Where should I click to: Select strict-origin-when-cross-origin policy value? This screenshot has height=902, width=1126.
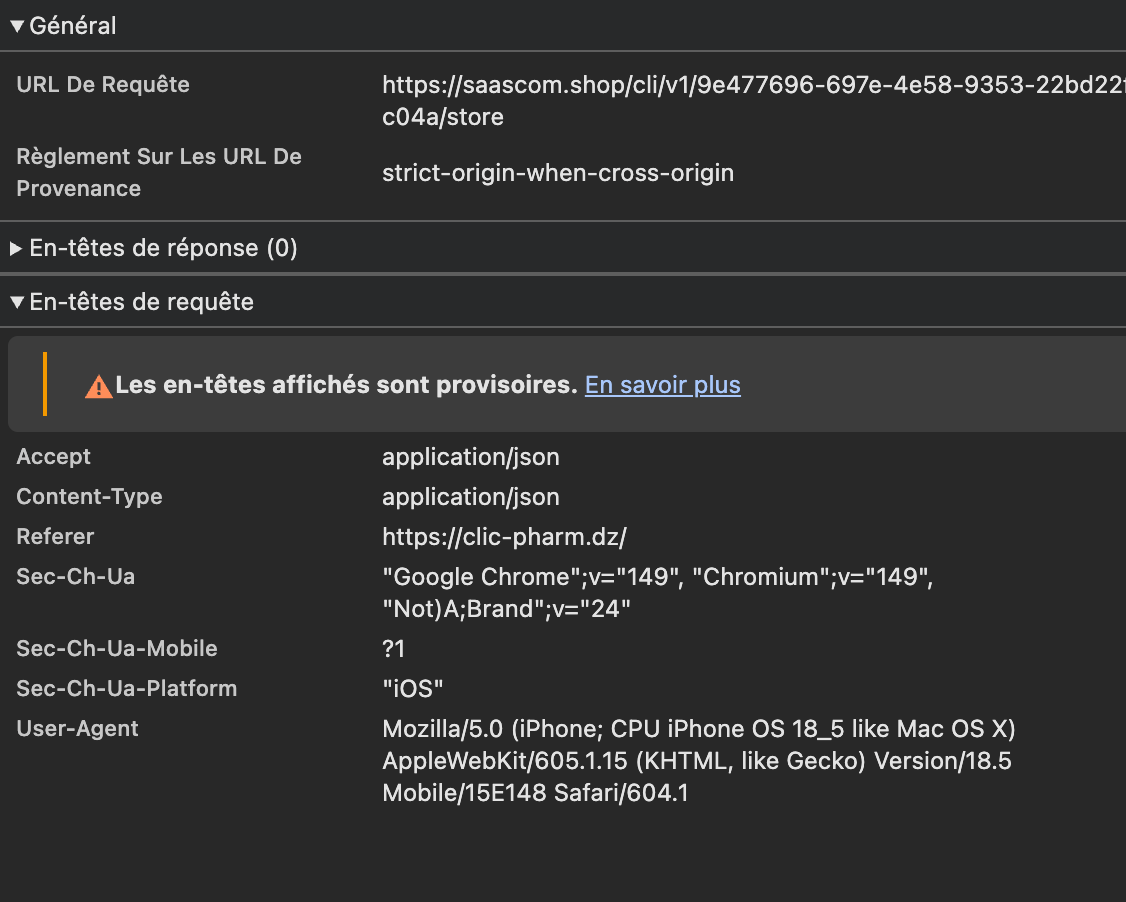558,173
